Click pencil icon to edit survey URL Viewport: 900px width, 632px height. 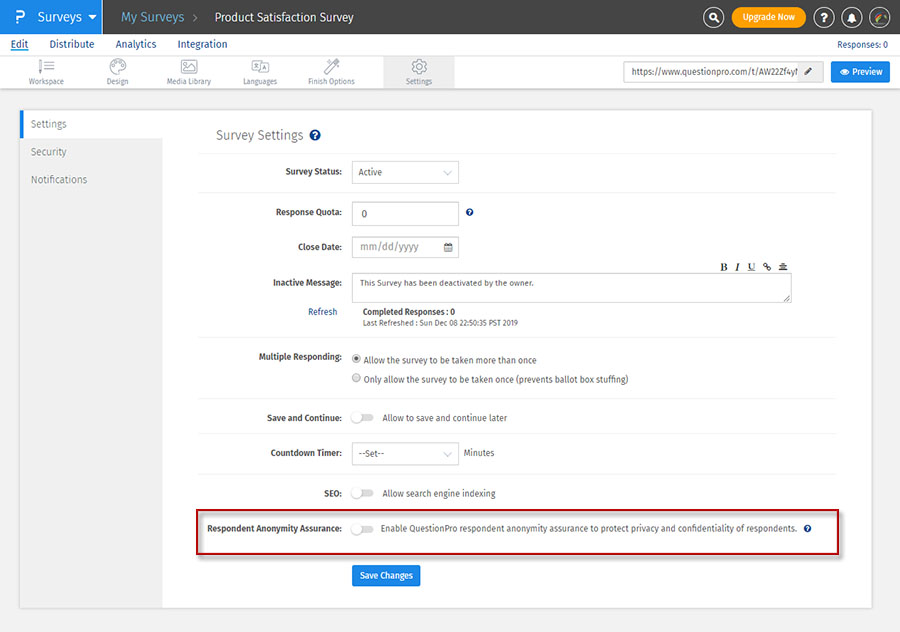pos(808,72)
